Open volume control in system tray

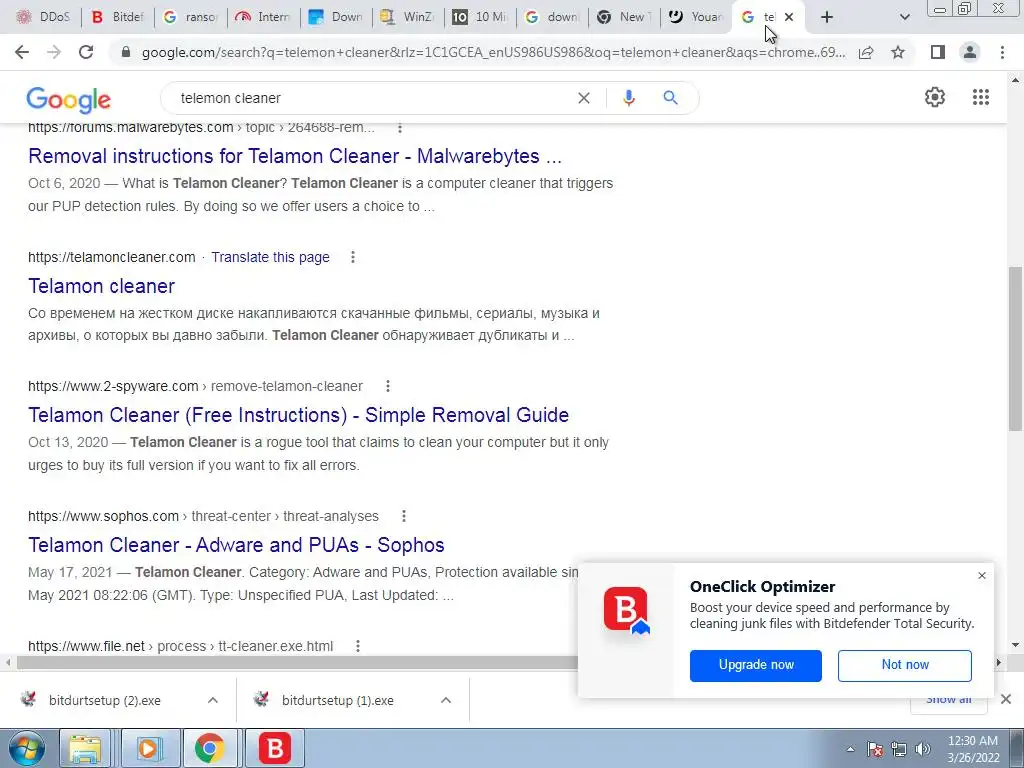click(923, 749)
